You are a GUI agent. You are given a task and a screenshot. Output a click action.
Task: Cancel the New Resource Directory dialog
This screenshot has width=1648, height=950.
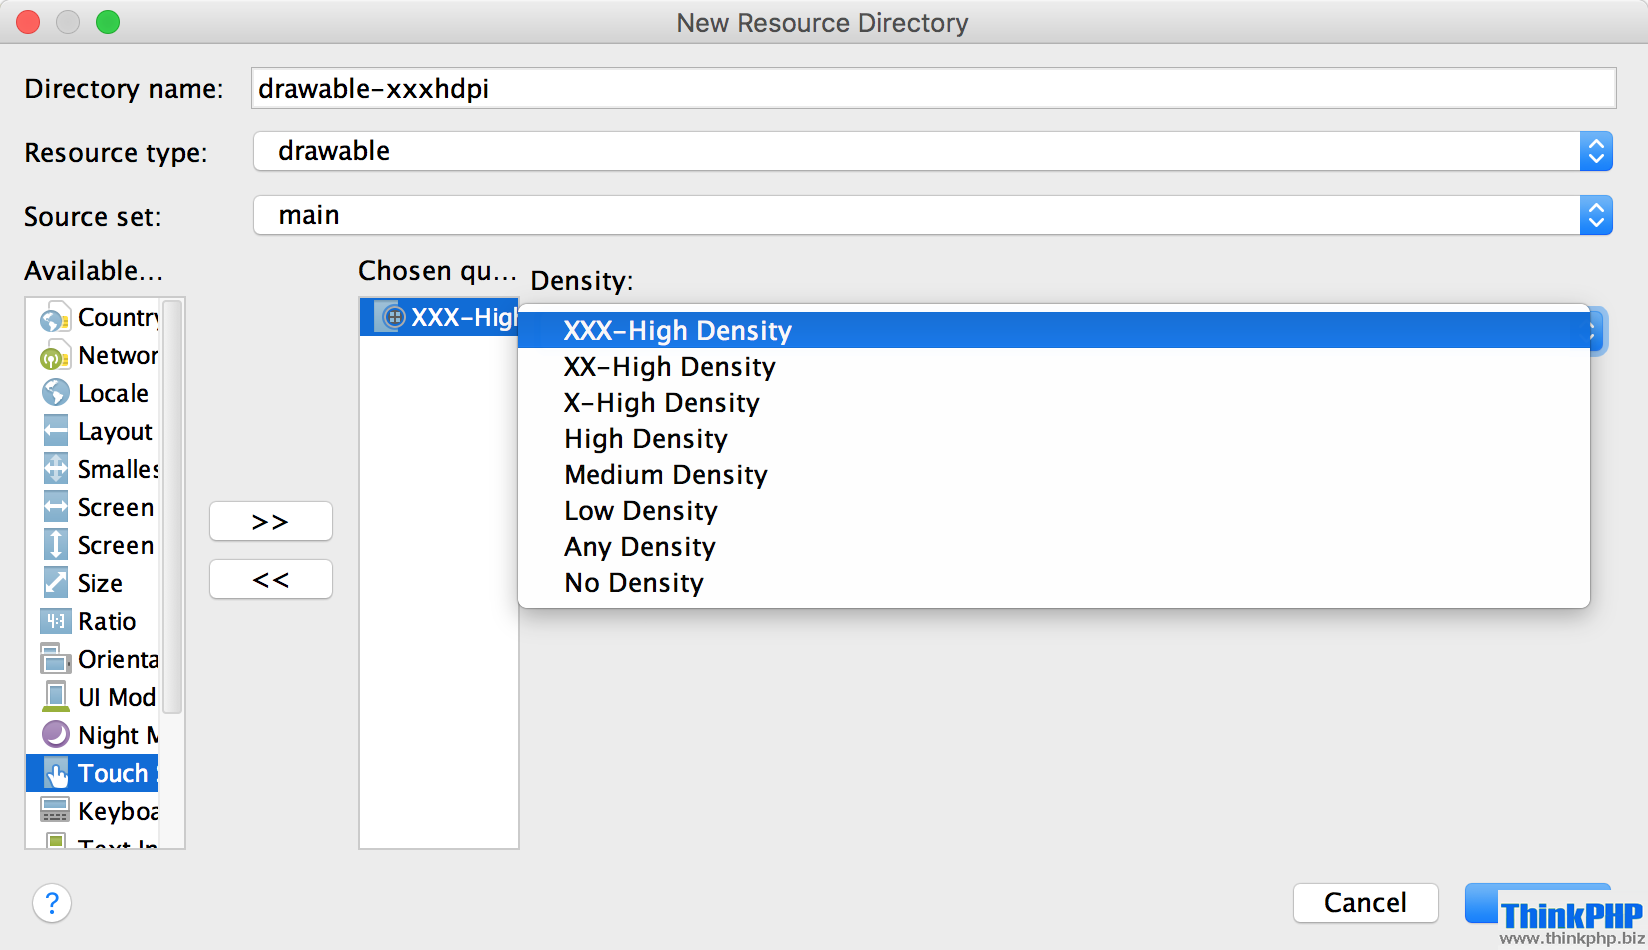coord(1366,903)
